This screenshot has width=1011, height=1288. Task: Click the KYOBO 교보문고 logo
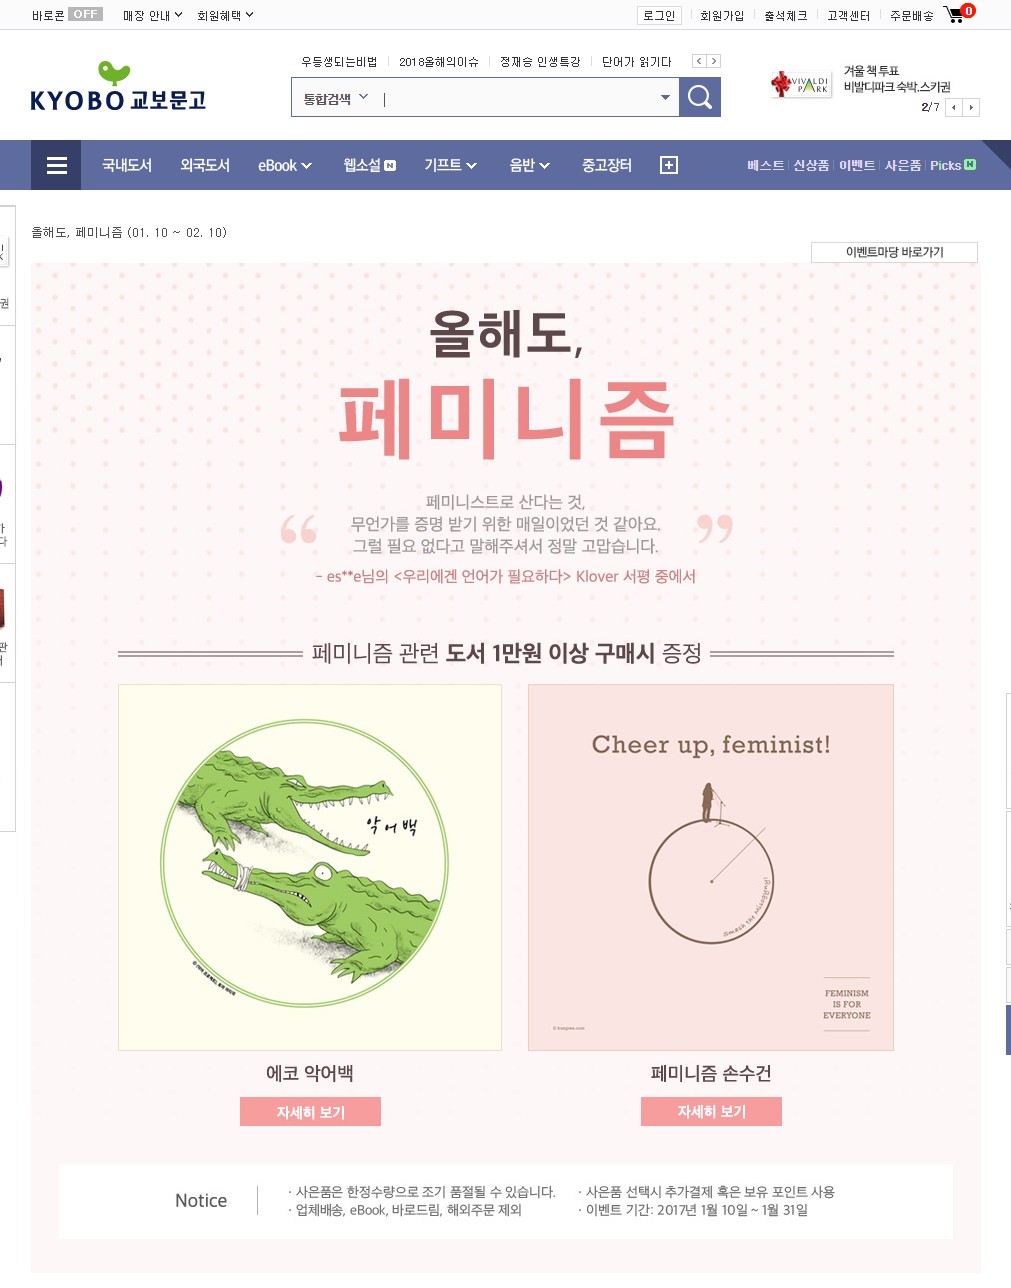[118, 87]
